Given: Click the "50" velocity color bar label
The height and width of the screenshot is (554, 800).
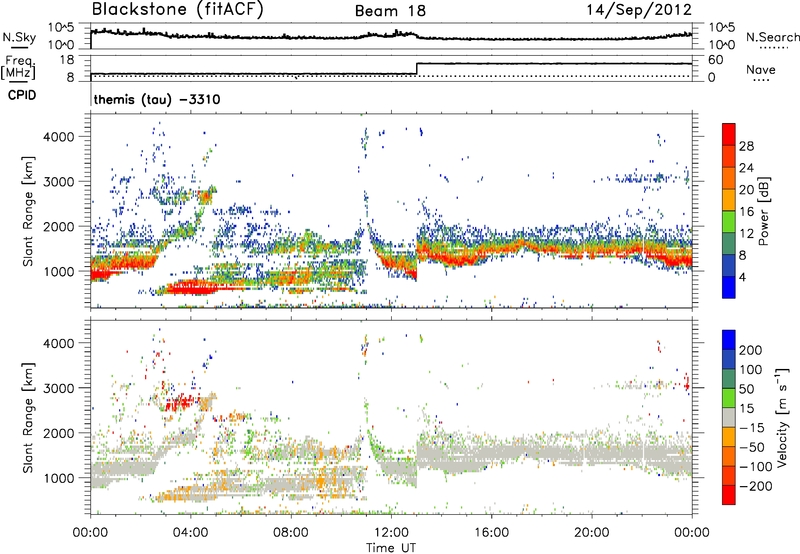Looking at the screenshot, I should click(x=746, y=389).
